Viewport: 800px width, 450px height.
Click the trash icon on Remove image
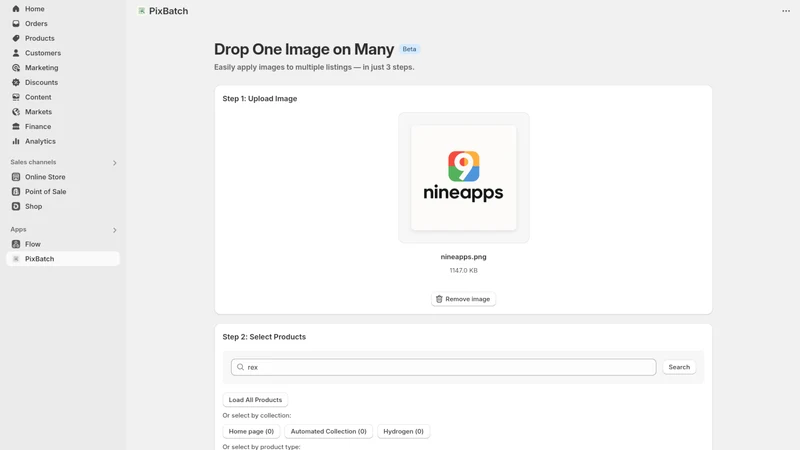point(439,299)
